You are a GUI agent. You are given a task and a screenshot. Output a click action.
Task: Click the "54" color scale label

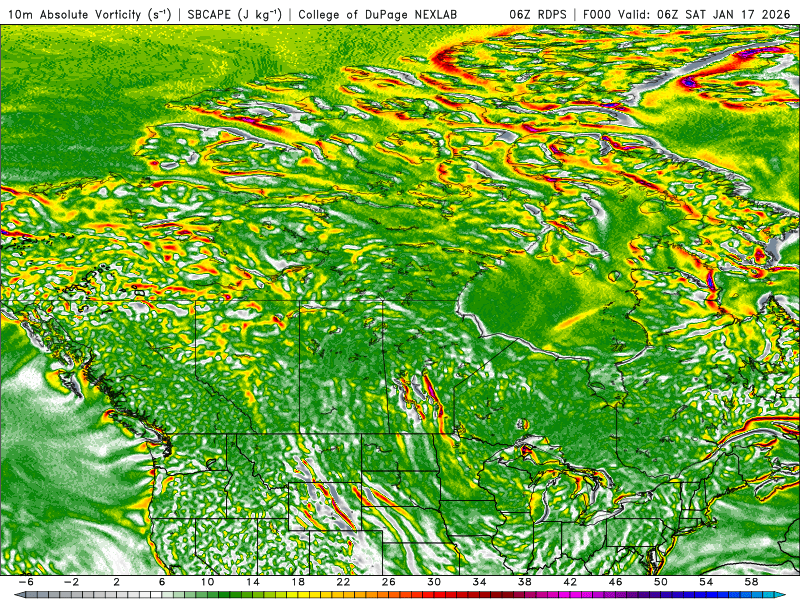pos(706,582)
